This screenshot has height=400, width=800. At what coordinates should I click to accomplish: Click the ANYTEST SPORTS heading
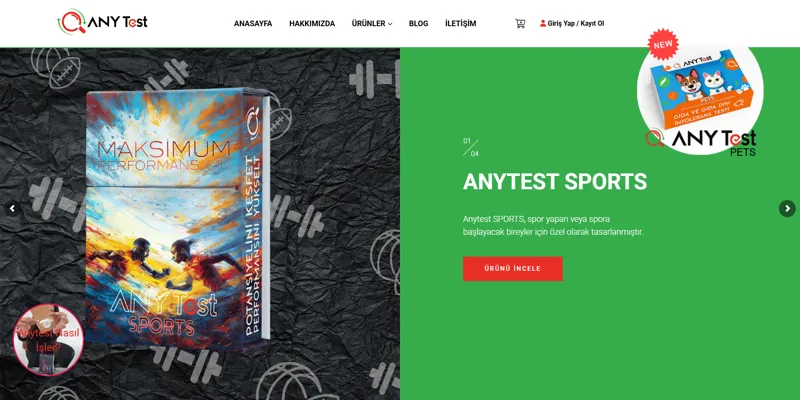[x=555, y=182]
